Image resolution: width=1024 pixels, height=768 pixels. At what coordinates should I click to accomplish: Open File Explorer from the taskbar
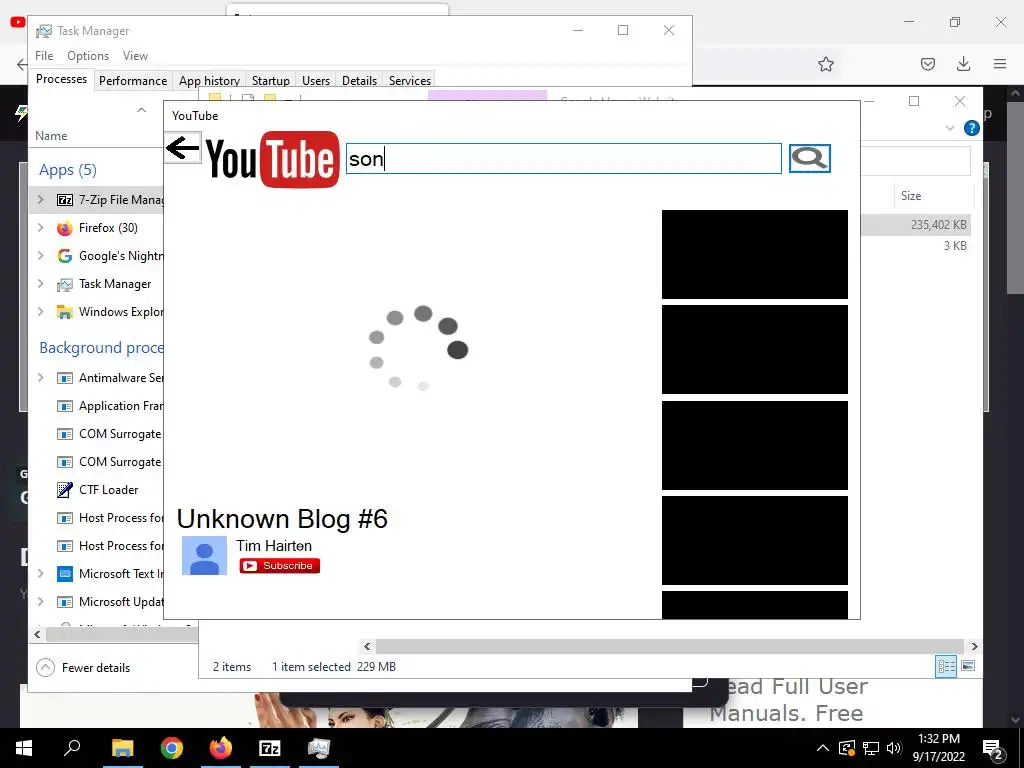coord(122,748)
